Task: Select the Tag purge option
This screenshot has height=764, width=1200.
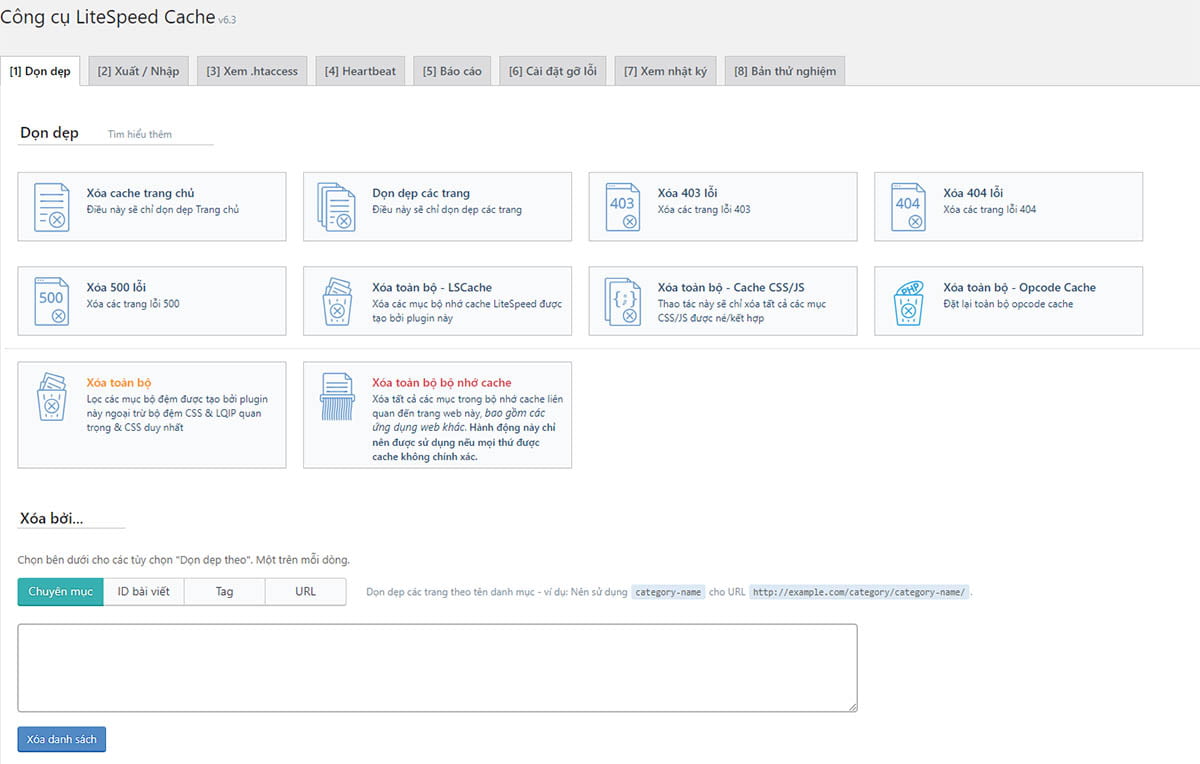Action: [224, 591]
